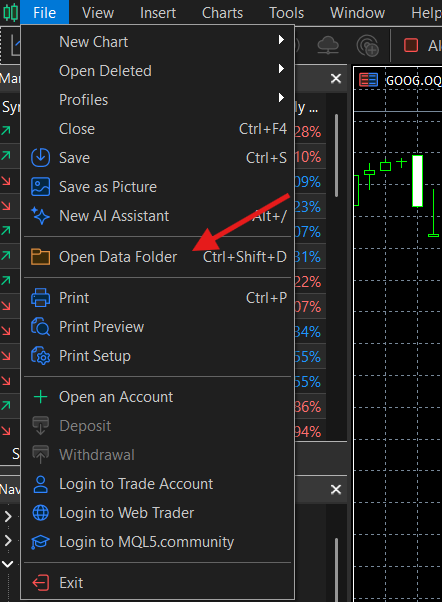
Task: Select Exit entry text
Action: pos(71,583)
